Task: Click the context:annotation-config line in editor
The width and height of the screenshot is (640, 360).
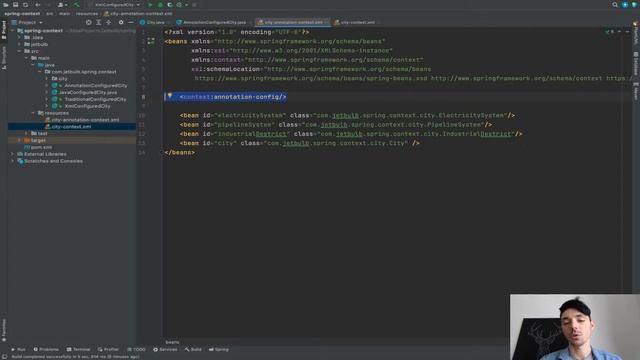Action: tap(233, 97)
